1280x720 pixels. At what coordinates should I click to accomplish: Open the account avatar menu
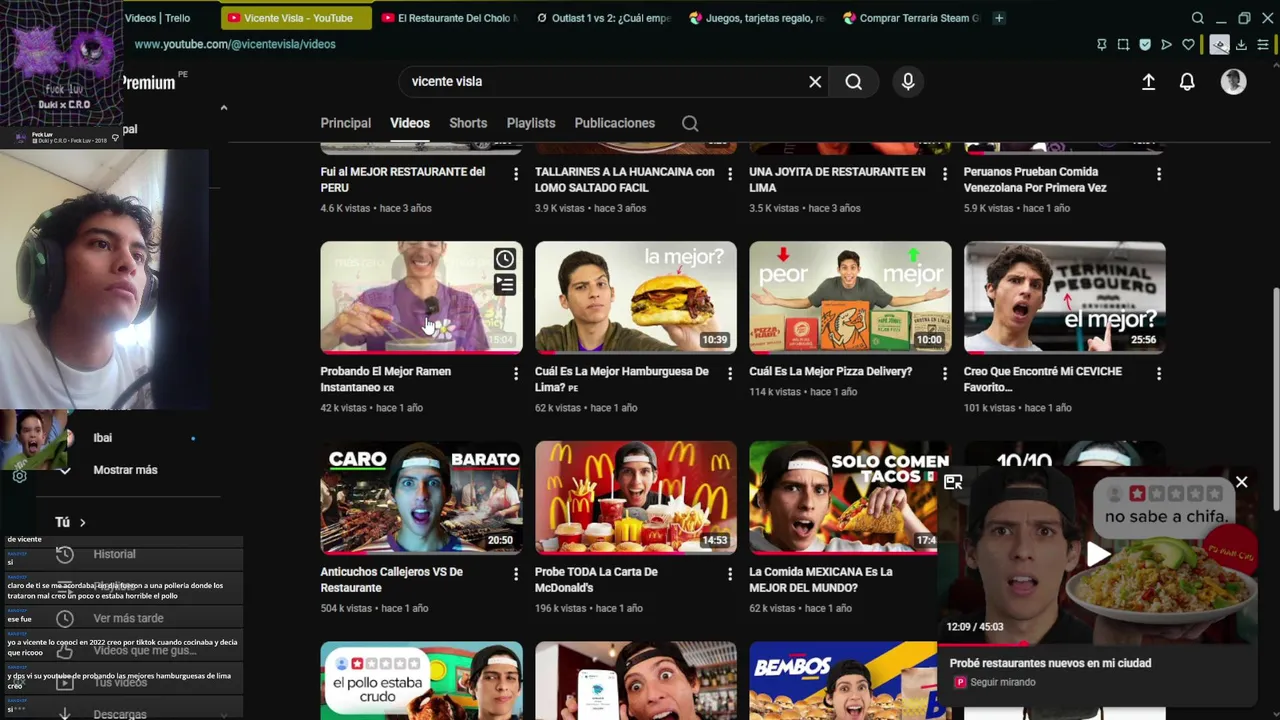(x=1233, y=82)
